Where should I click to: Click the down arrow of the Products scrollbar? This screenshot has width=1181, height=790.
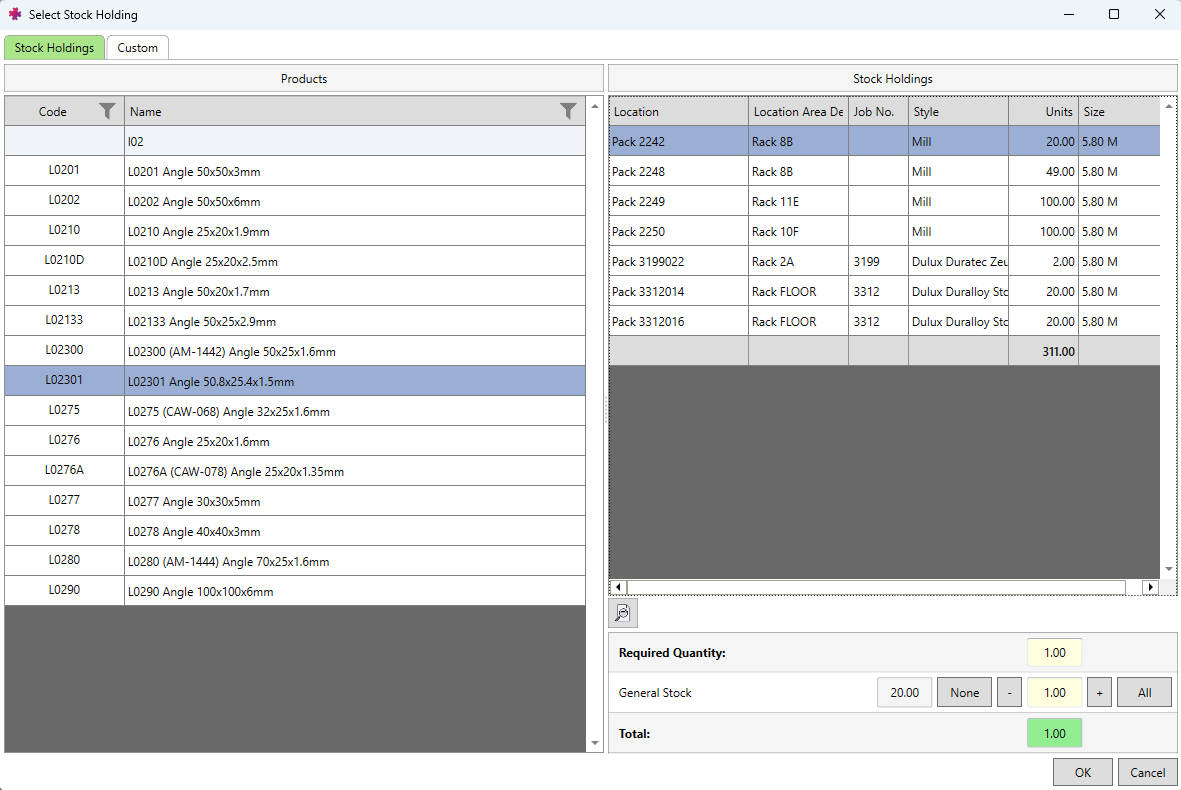pyautogui.click(x=595, y=741)
